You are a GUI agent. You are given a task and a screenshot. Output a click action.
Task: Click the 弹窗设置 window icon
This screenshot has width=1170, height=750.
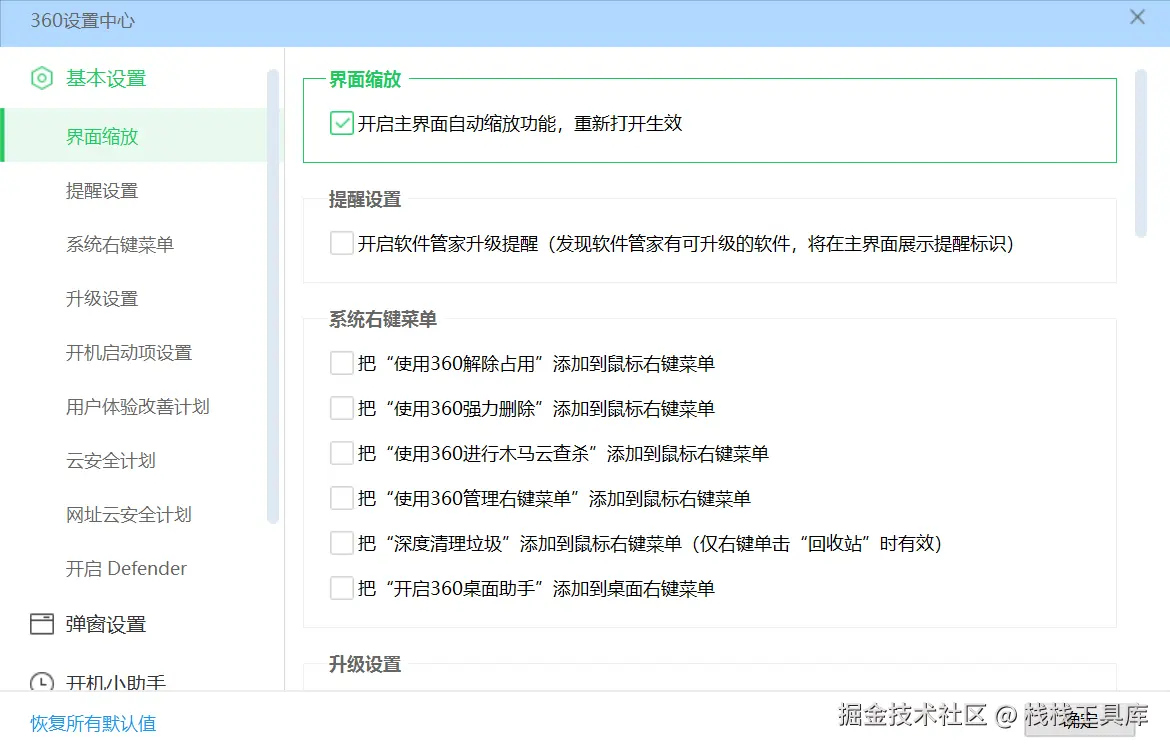point(42,624)
